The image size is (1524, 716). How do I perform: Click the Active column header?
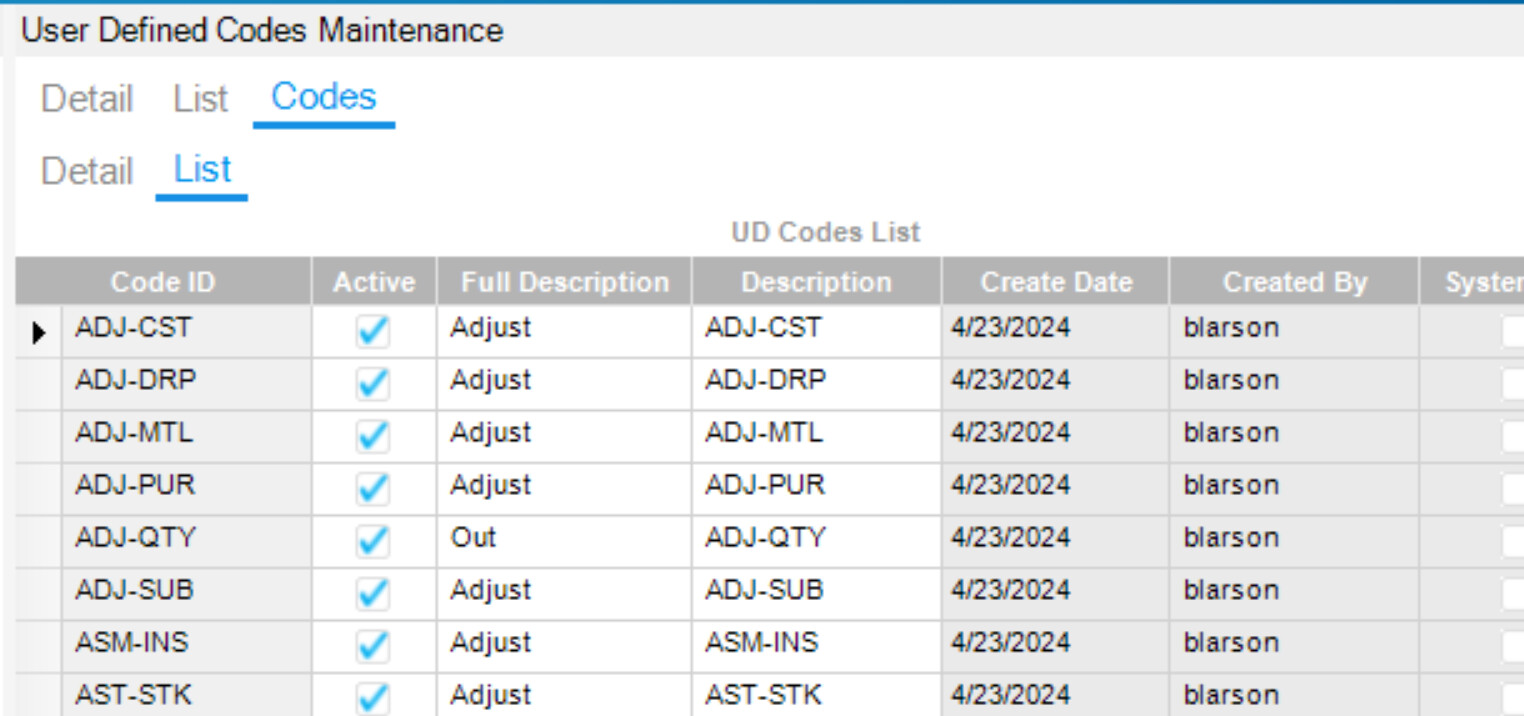pyautogui.click(x=374, y=283)
